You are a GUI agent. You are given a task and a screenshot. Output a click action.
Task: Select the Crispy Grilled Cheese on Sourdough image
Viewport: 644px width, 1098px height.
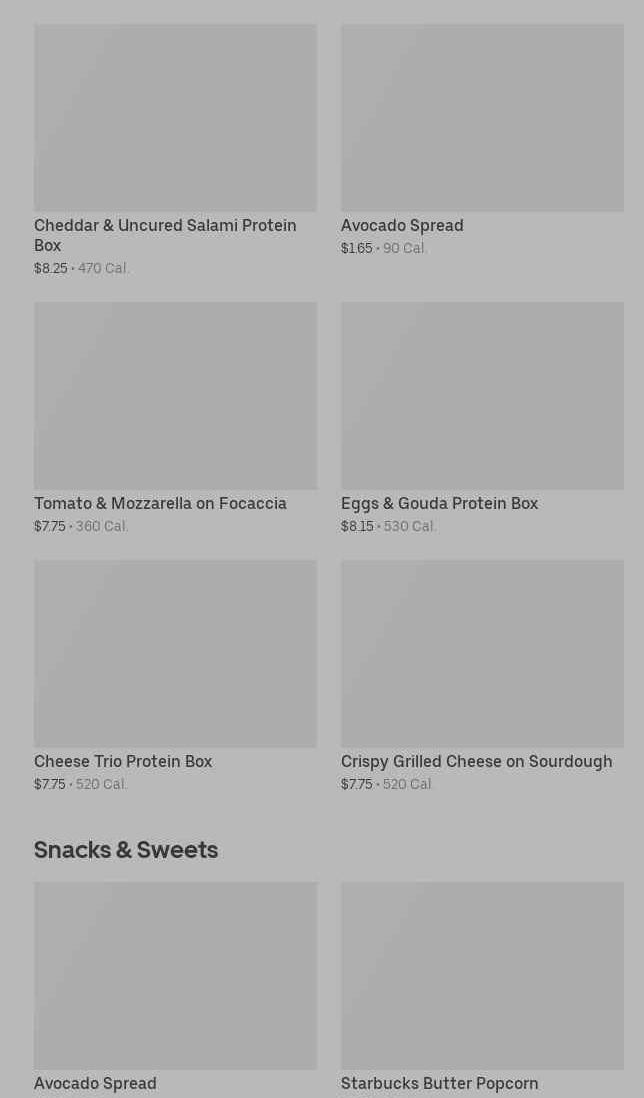pos(482,654)
